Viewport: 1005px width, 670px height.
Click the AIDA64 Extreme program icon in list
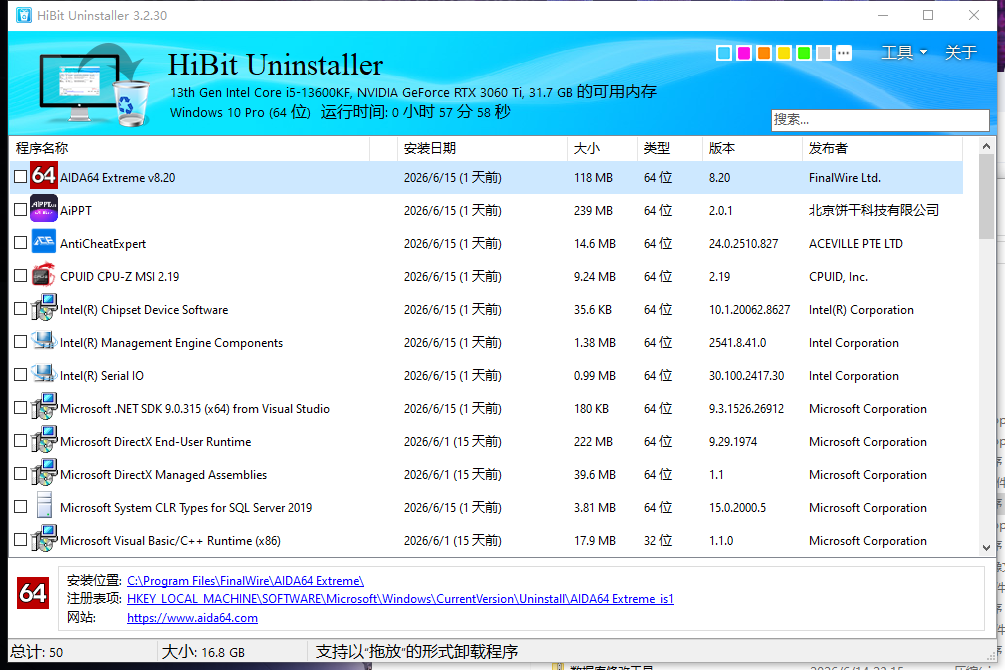[x=44, y=176]
